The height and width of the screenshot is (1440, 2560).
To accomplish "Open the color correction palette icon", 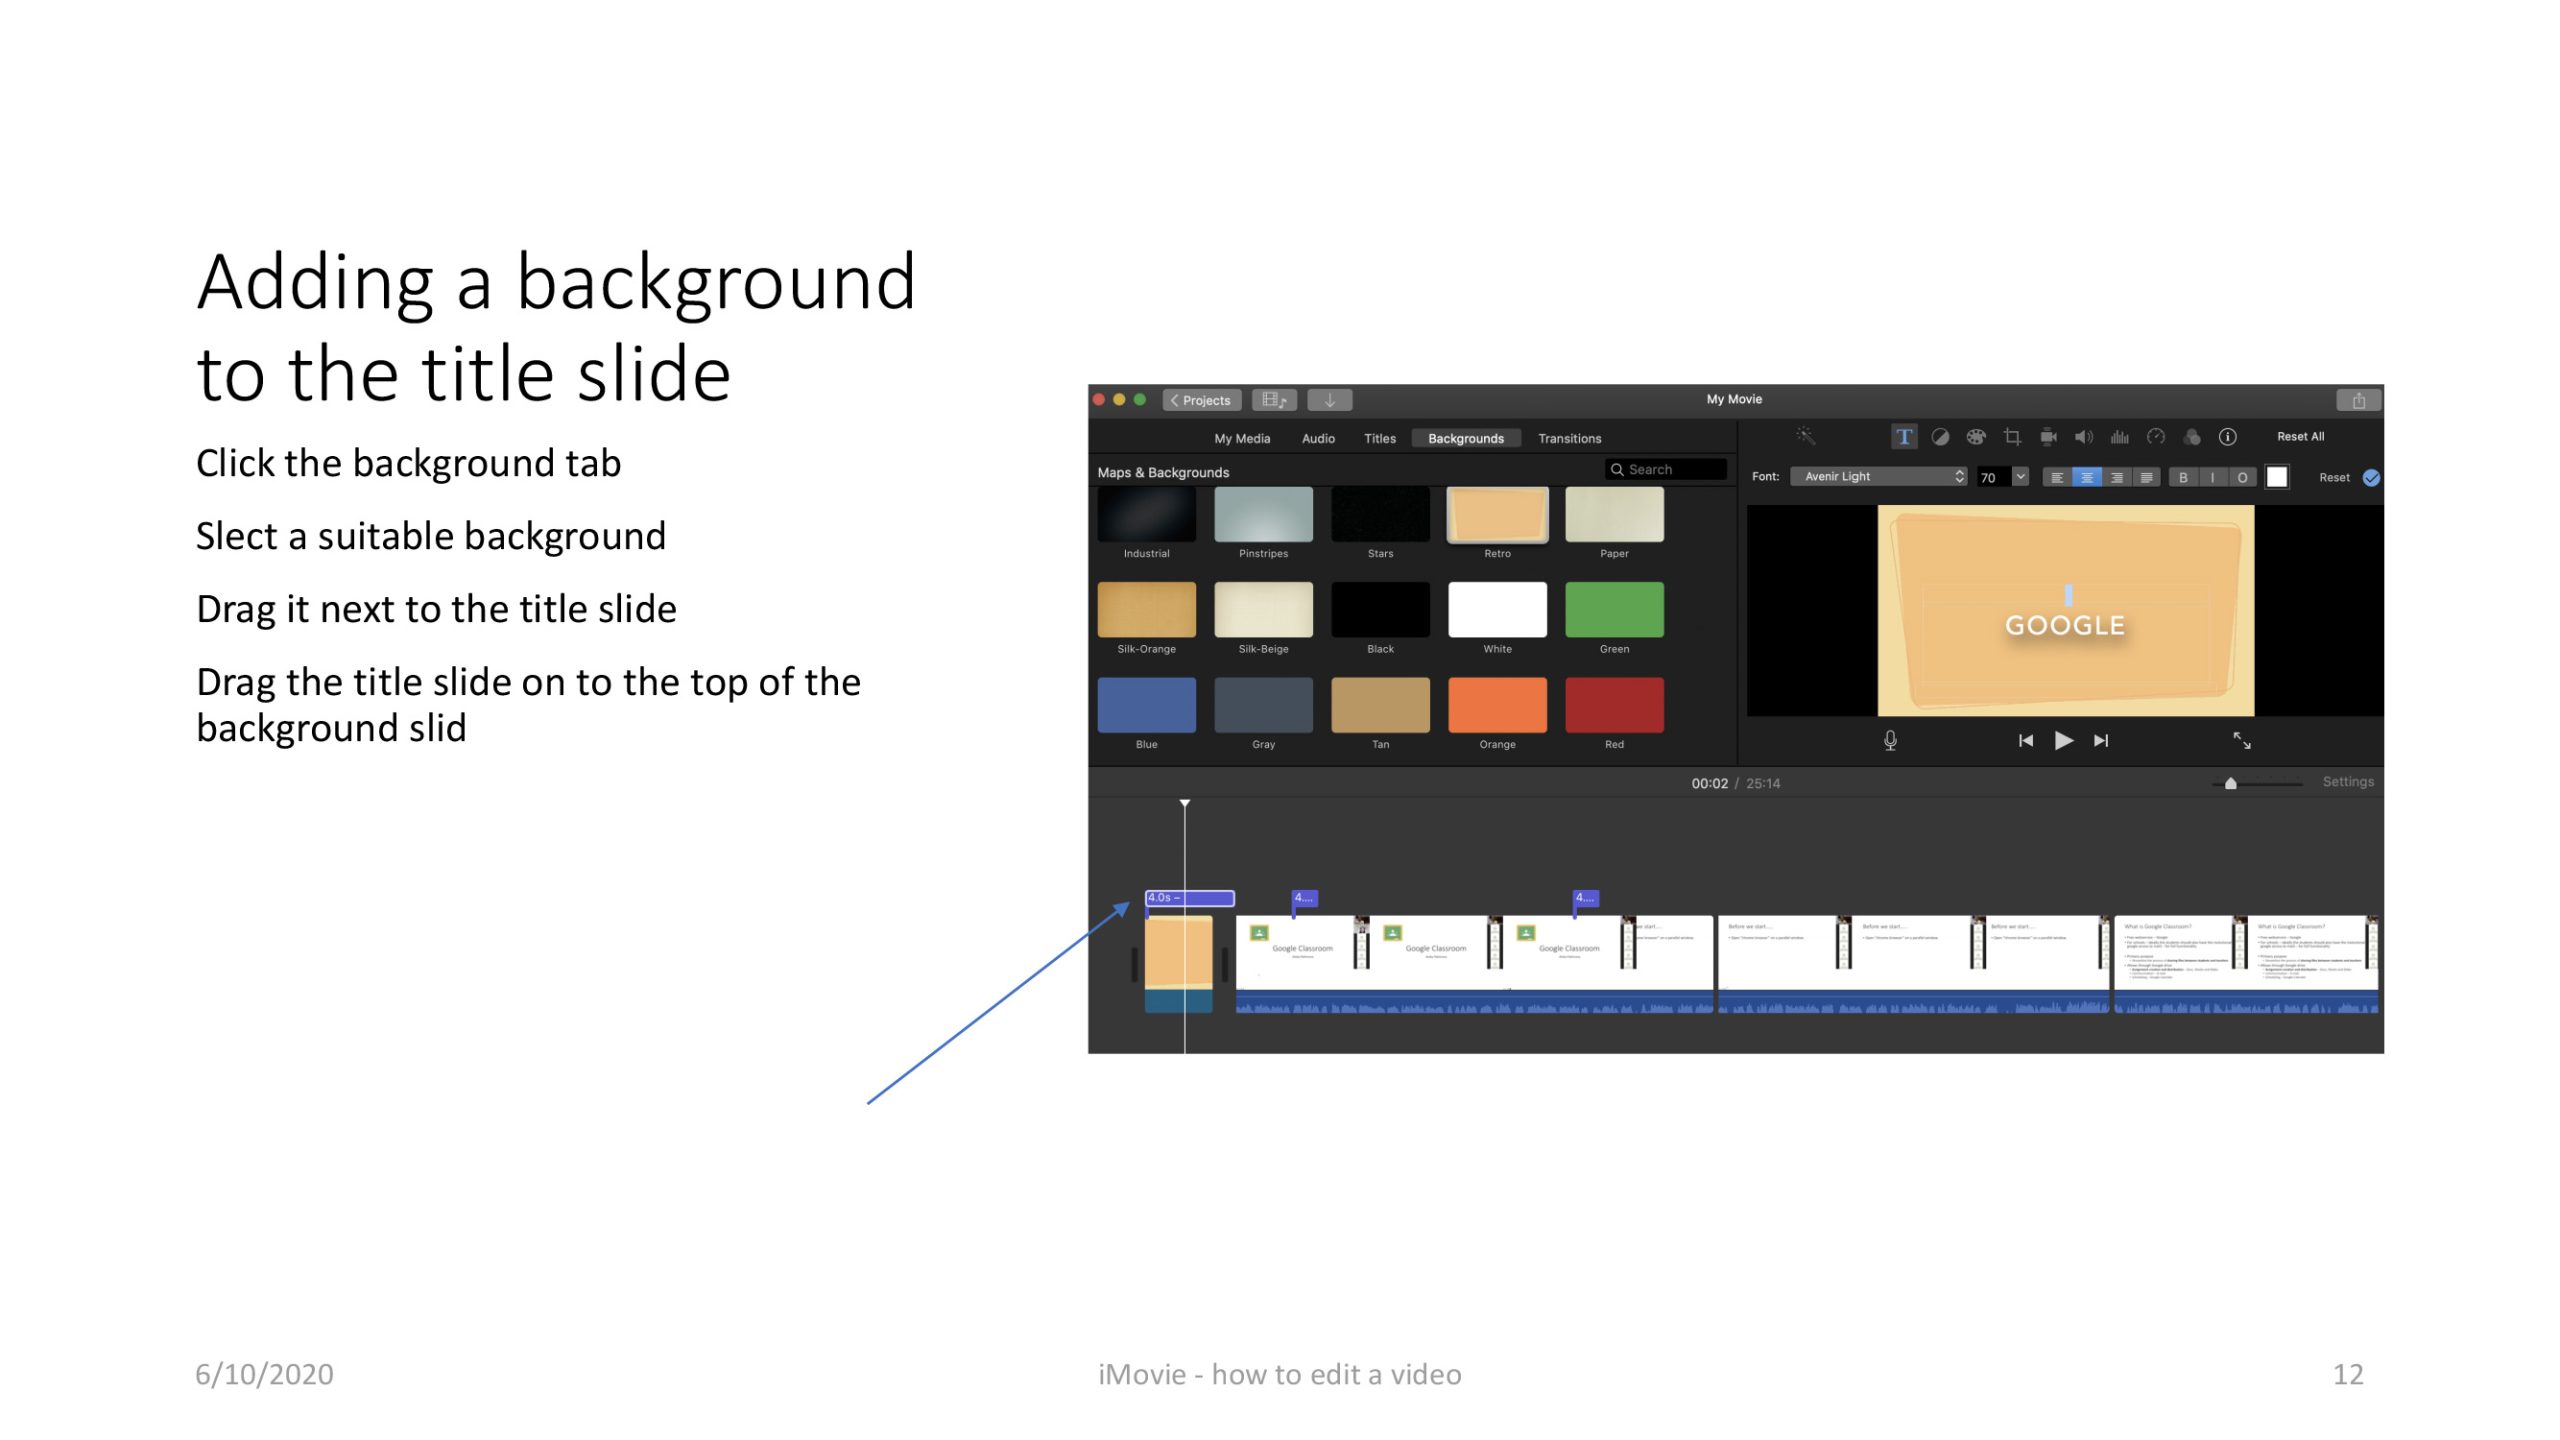I will [1976, 437].
